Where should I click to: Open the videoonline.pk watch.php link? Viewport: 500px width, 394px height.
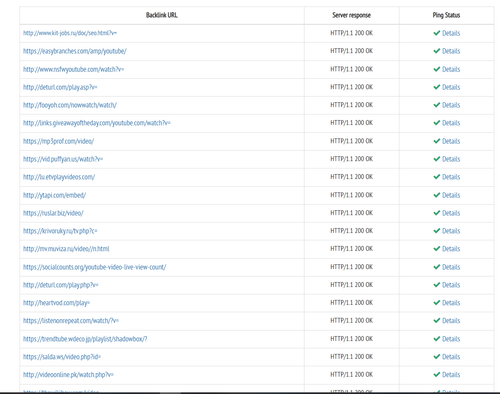68,375
